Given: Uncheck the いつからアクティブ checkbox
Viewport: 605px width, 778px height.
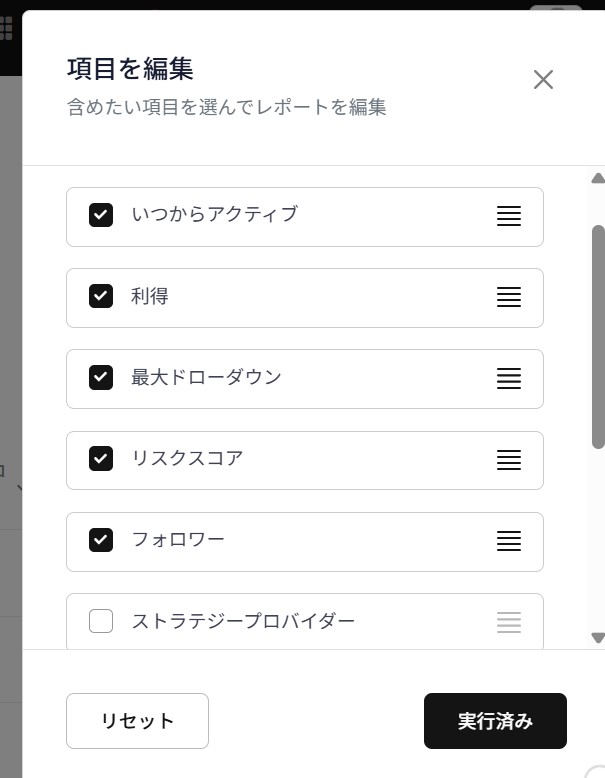Looking at the screenshot, I should 101,215.
